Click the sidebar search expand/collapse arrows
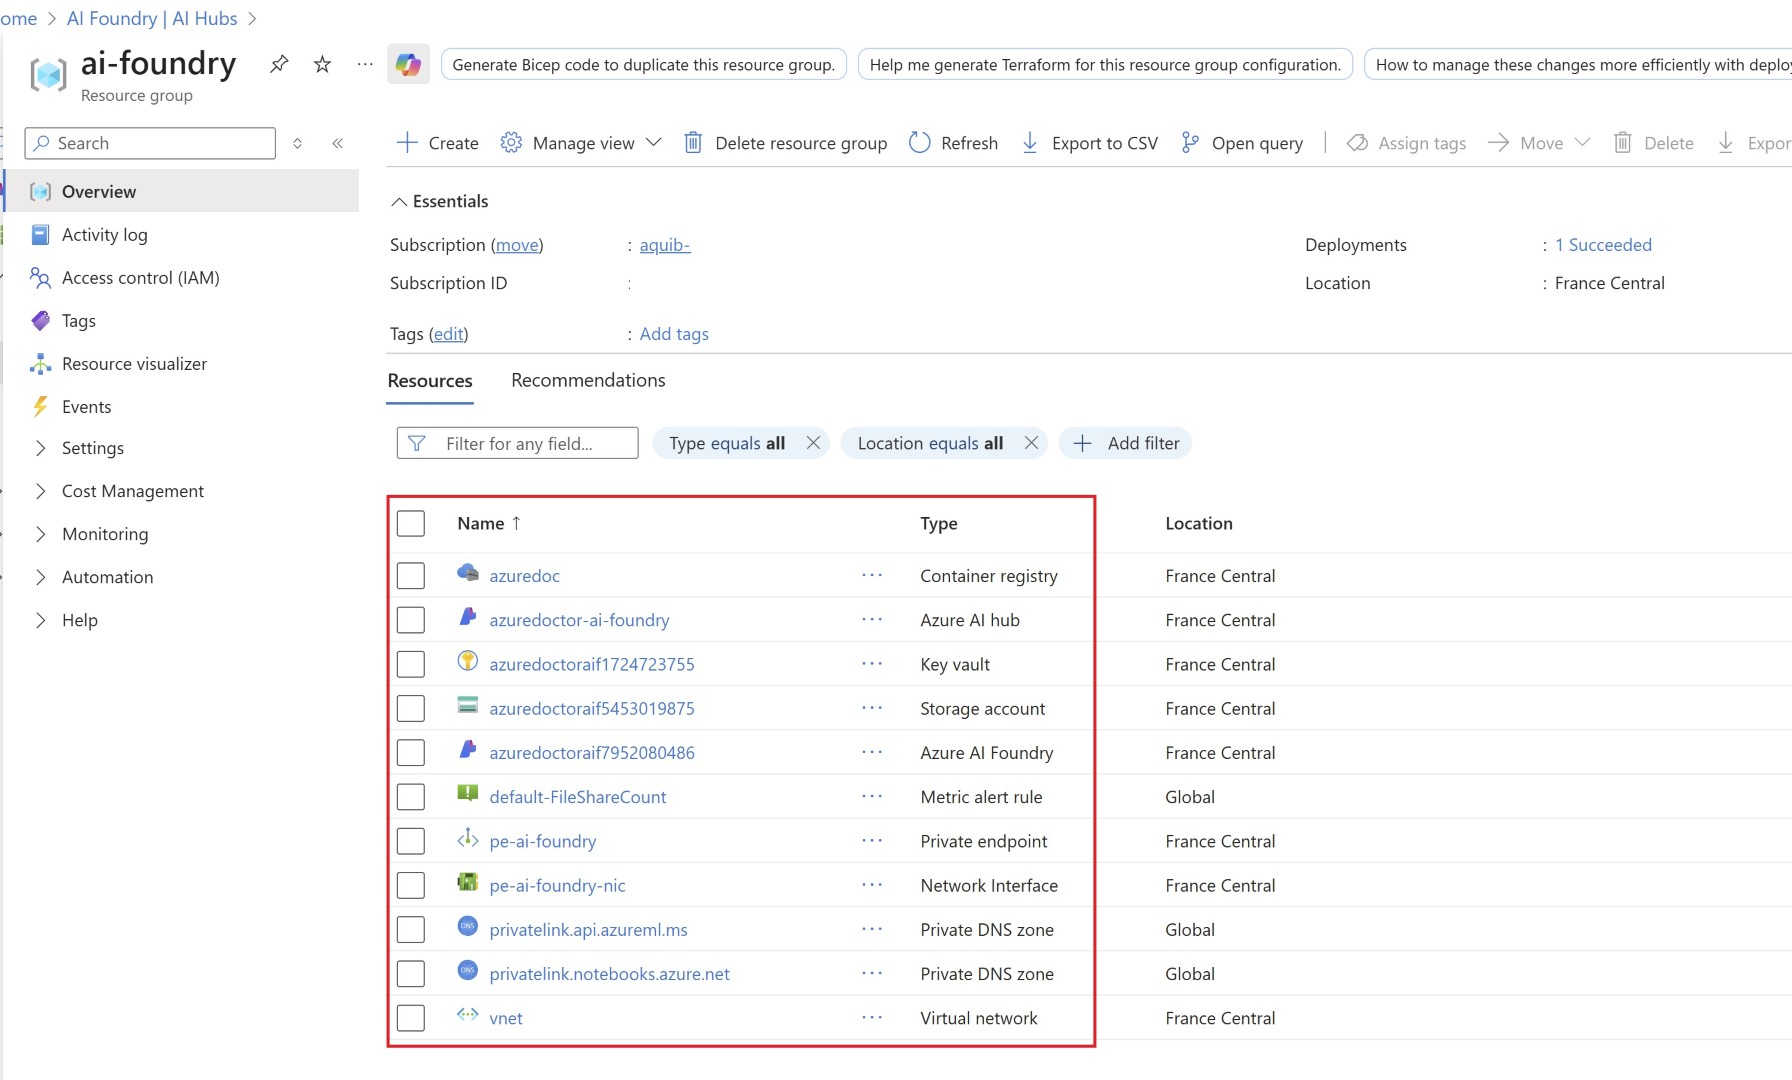The image size is (1792, 1080). (x=297, y=143)
